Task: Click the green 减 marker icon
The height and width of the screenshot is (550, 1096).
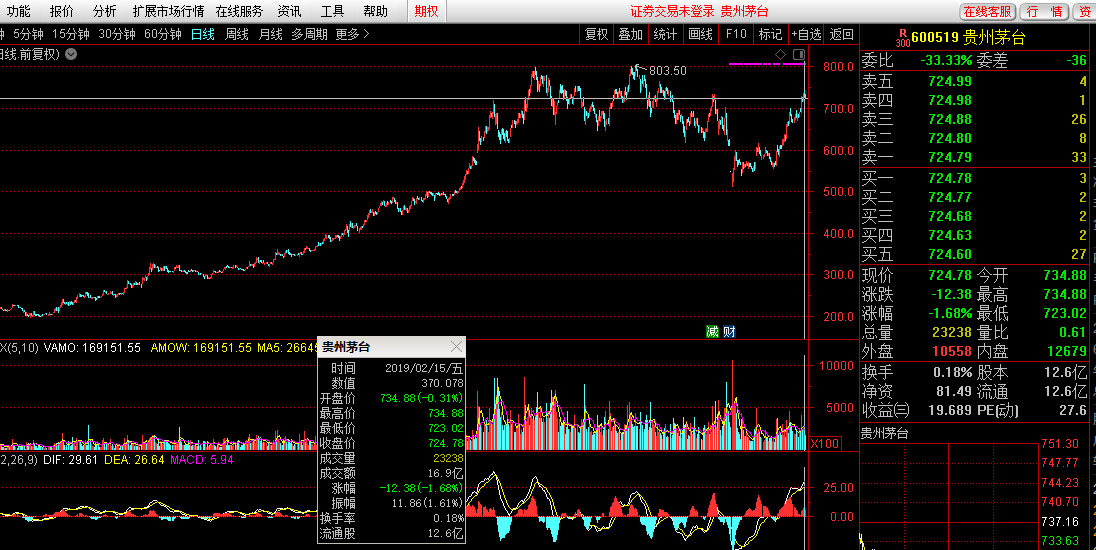Action: click(712, 331)
